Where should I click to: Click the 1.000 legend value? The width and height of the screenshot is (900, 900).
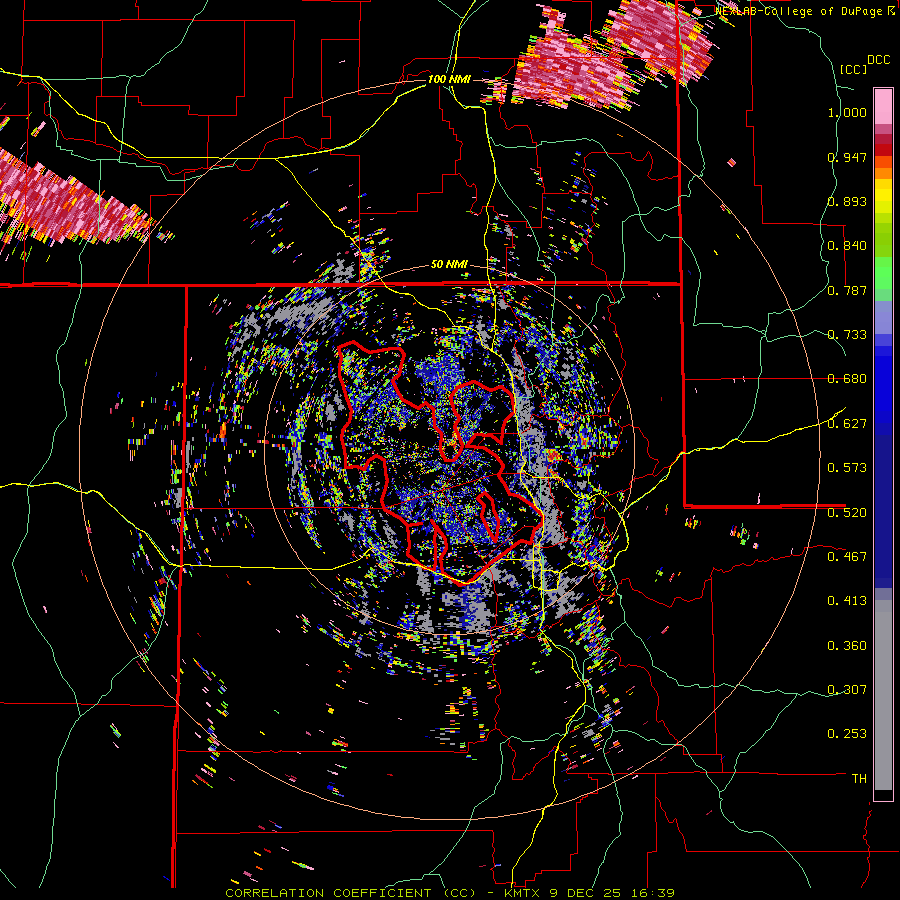point(847,112)
